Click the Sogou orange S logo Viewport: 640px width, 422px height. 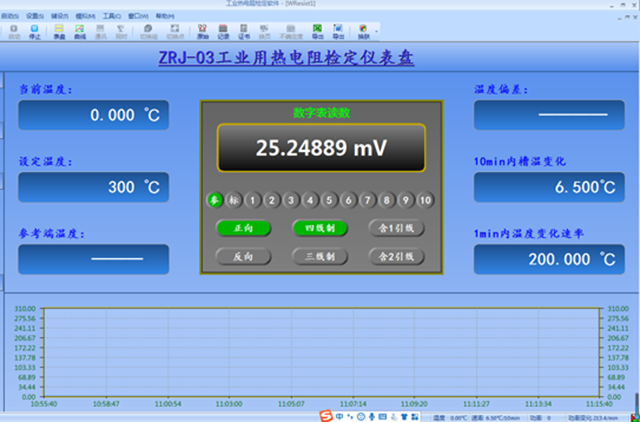coord(326,416)
